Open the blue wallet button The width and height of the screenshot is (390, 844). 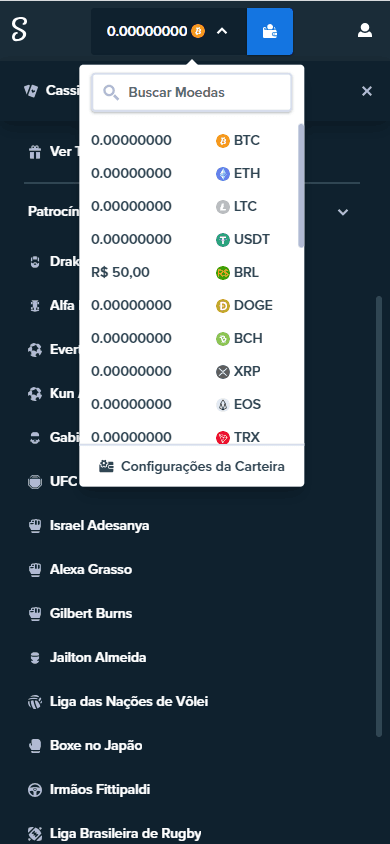pyautogui.click(x=270, y=32)
